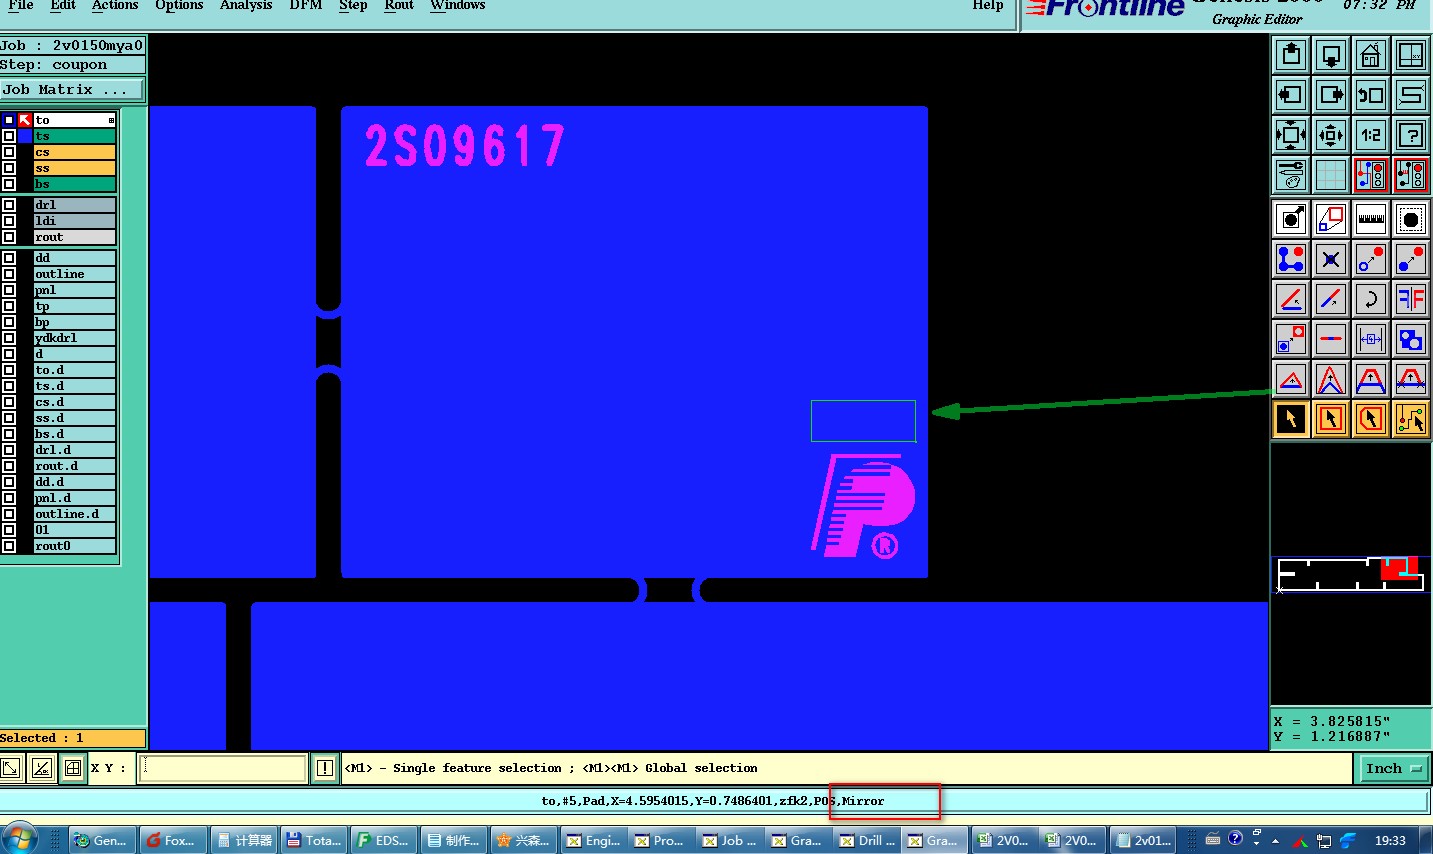Click the second coordinate mode button
The image size is (1433, 854).
[x=42, y=768]
